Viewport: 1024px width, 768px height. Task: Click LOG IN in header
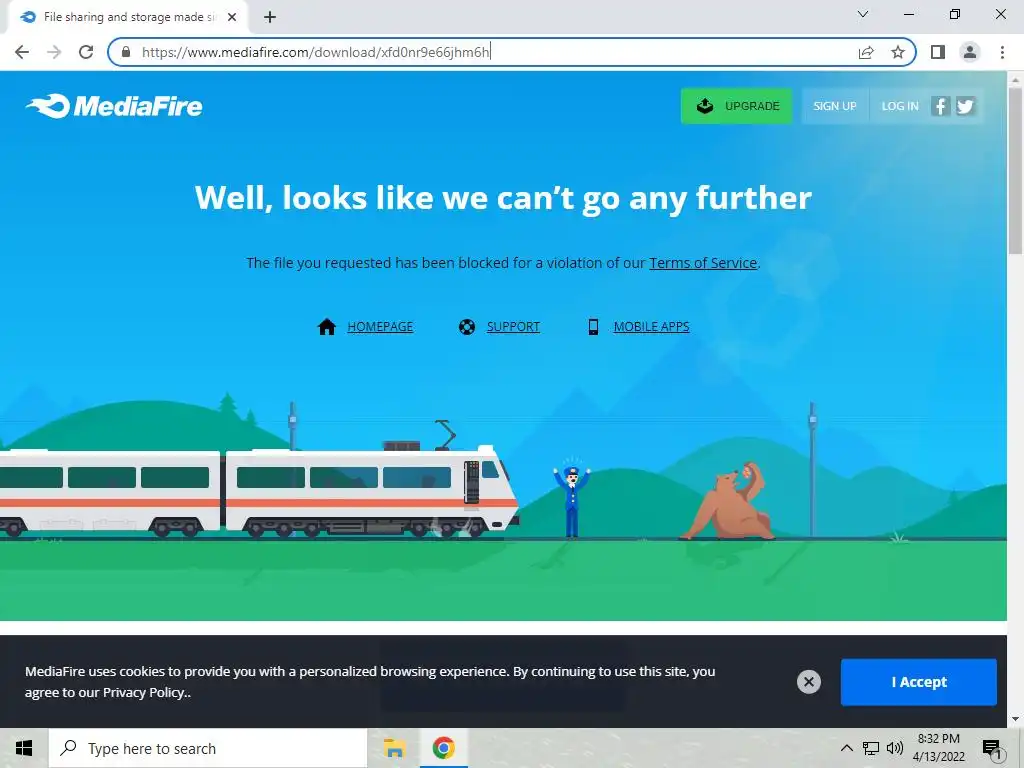click(x=900, y=106)
